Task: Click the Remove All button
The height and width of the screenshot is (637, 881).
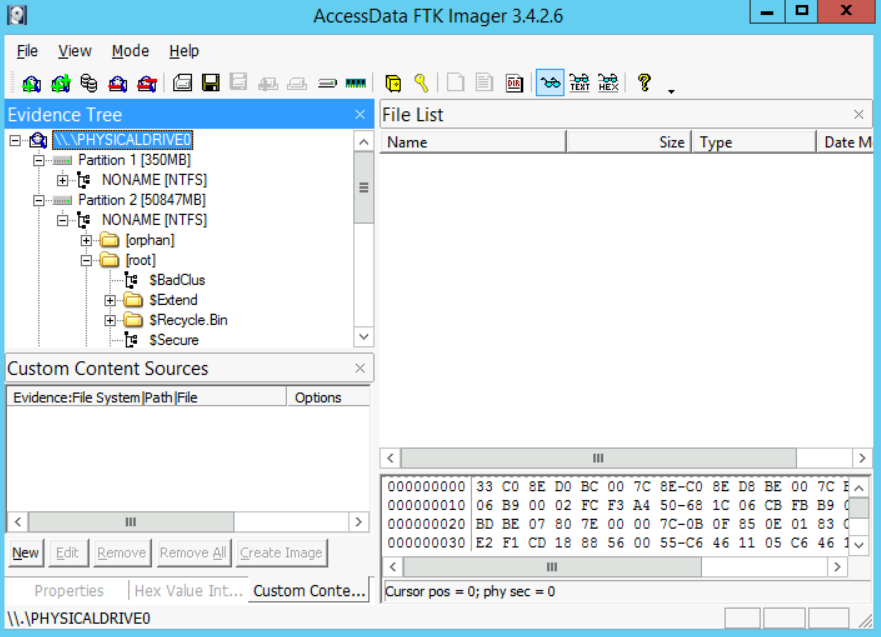Action: click(x=193, y=553)
